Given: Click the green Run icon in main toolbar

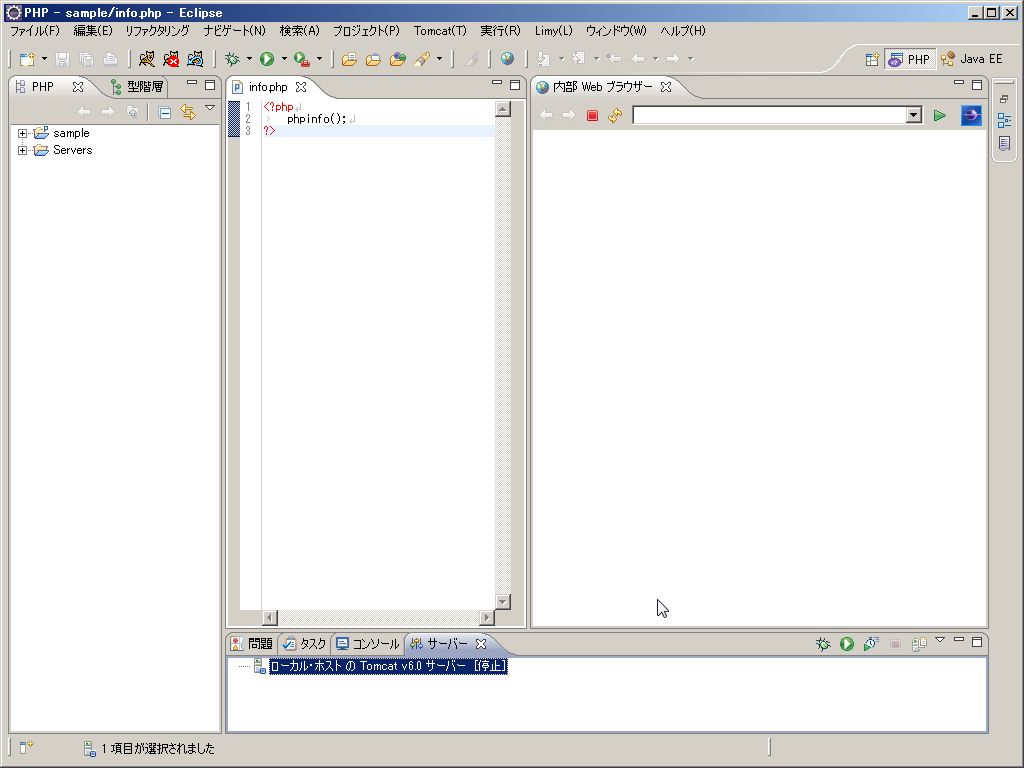Looking at the screenshot, I should click(266, 59).
